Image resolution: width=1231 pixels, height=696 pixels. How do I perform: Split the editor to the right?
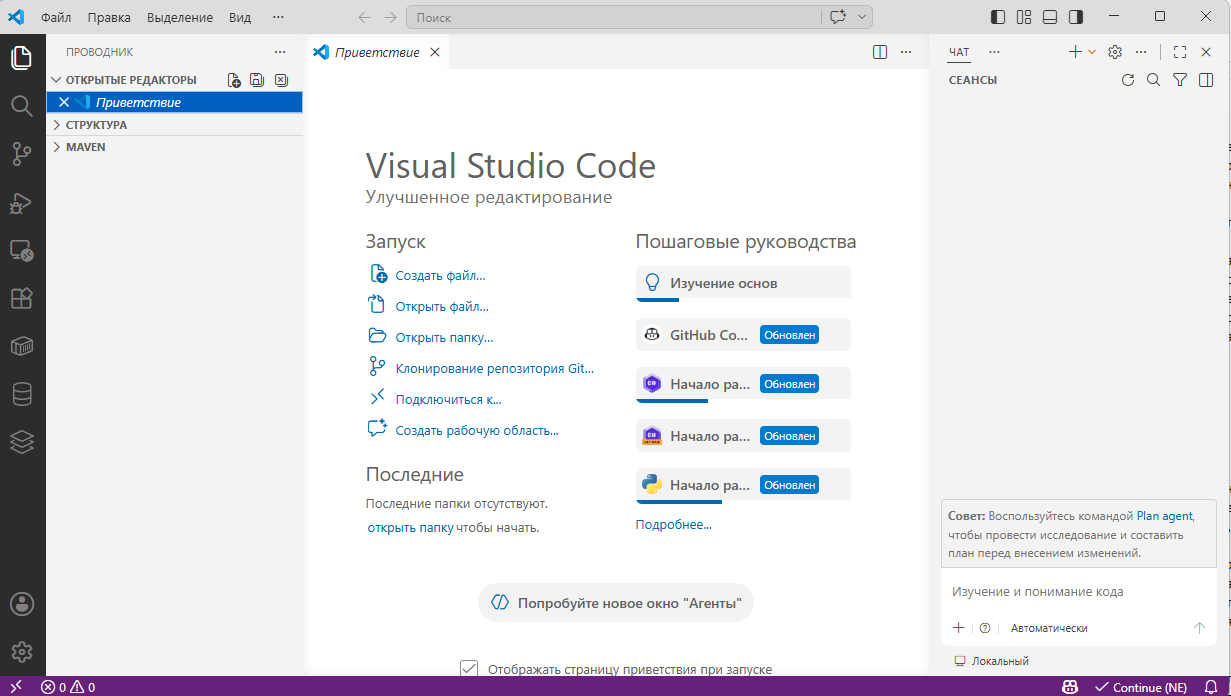click(x=880, y=52)
